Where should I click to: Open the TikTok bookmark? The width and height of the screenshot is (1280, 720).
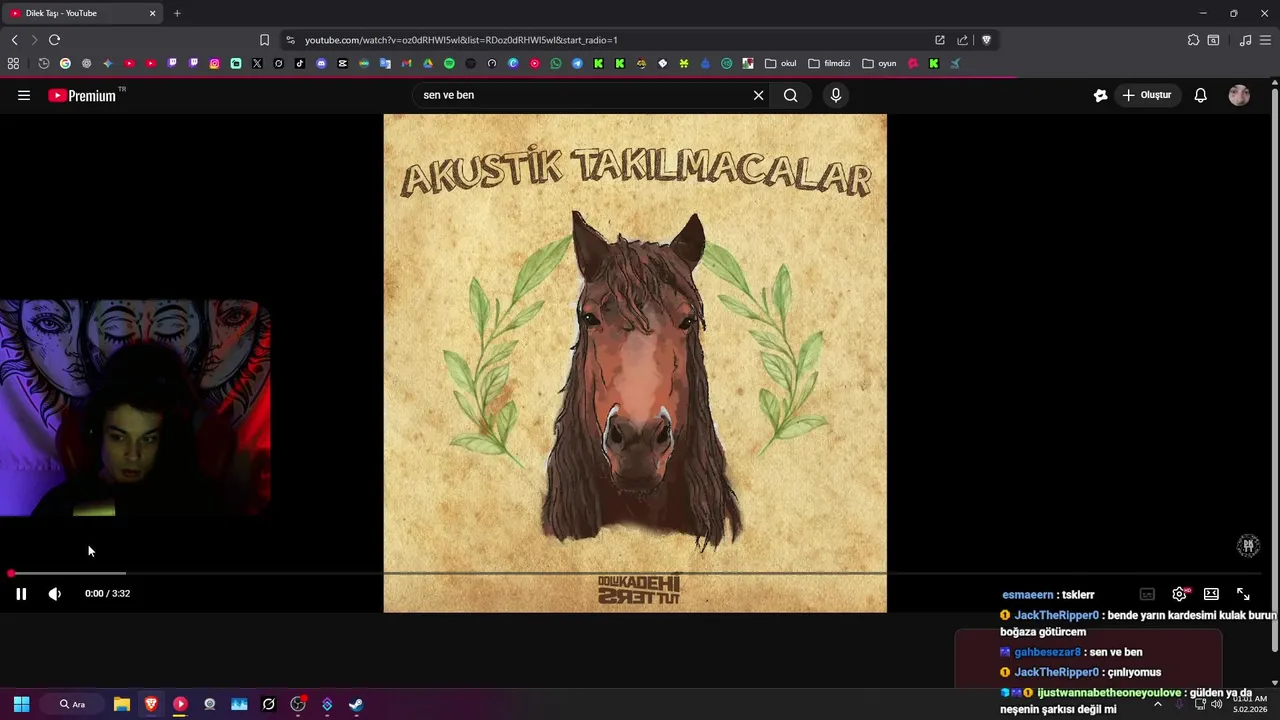coord(300,63)
